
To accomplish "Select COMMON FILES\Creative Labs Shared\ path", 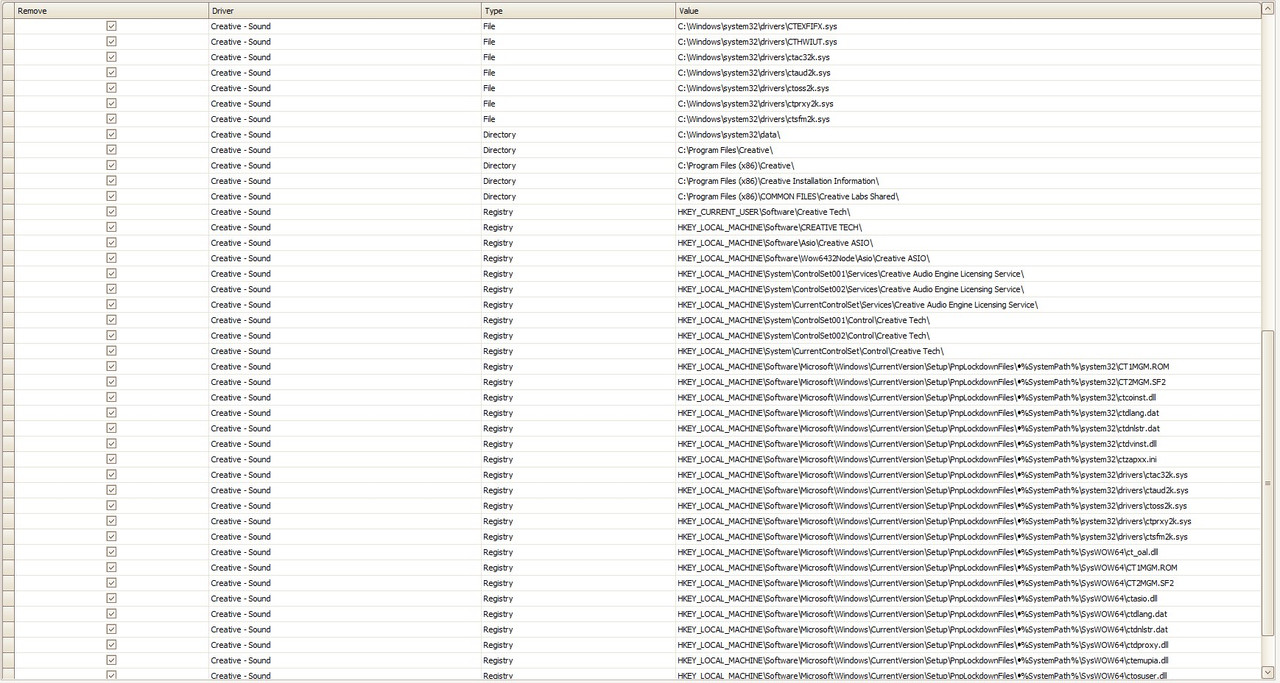I will click(968, 196).
